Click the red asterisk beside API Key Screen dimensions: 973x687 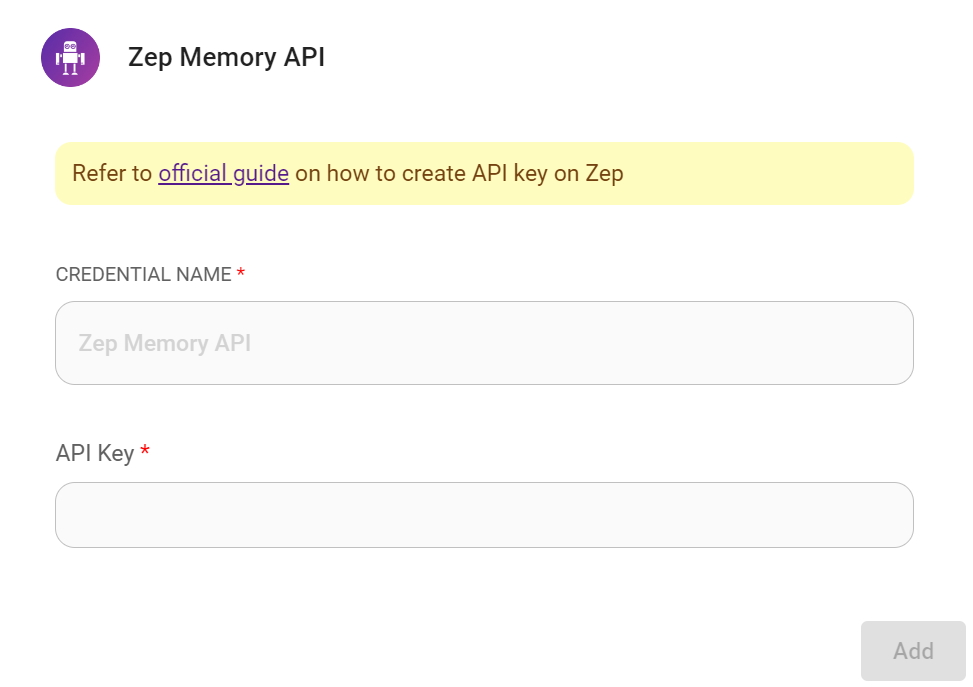pyautogui.click(x=145, y=453)
